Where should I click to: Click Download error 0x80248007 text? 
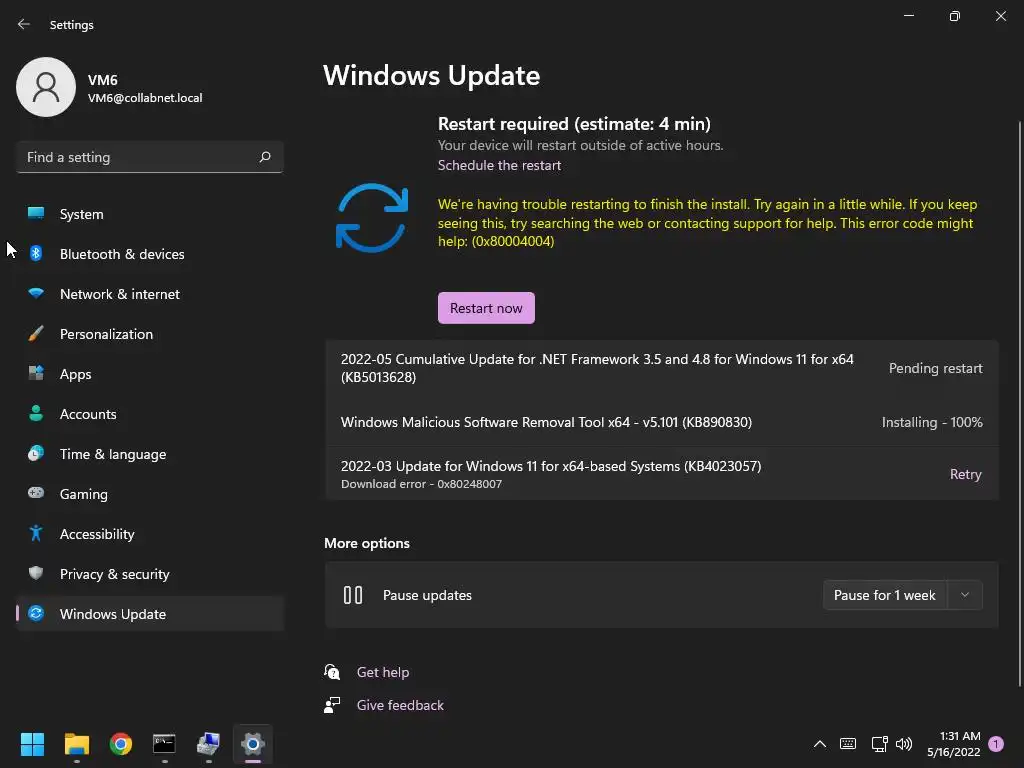click(x=421, y=484)
